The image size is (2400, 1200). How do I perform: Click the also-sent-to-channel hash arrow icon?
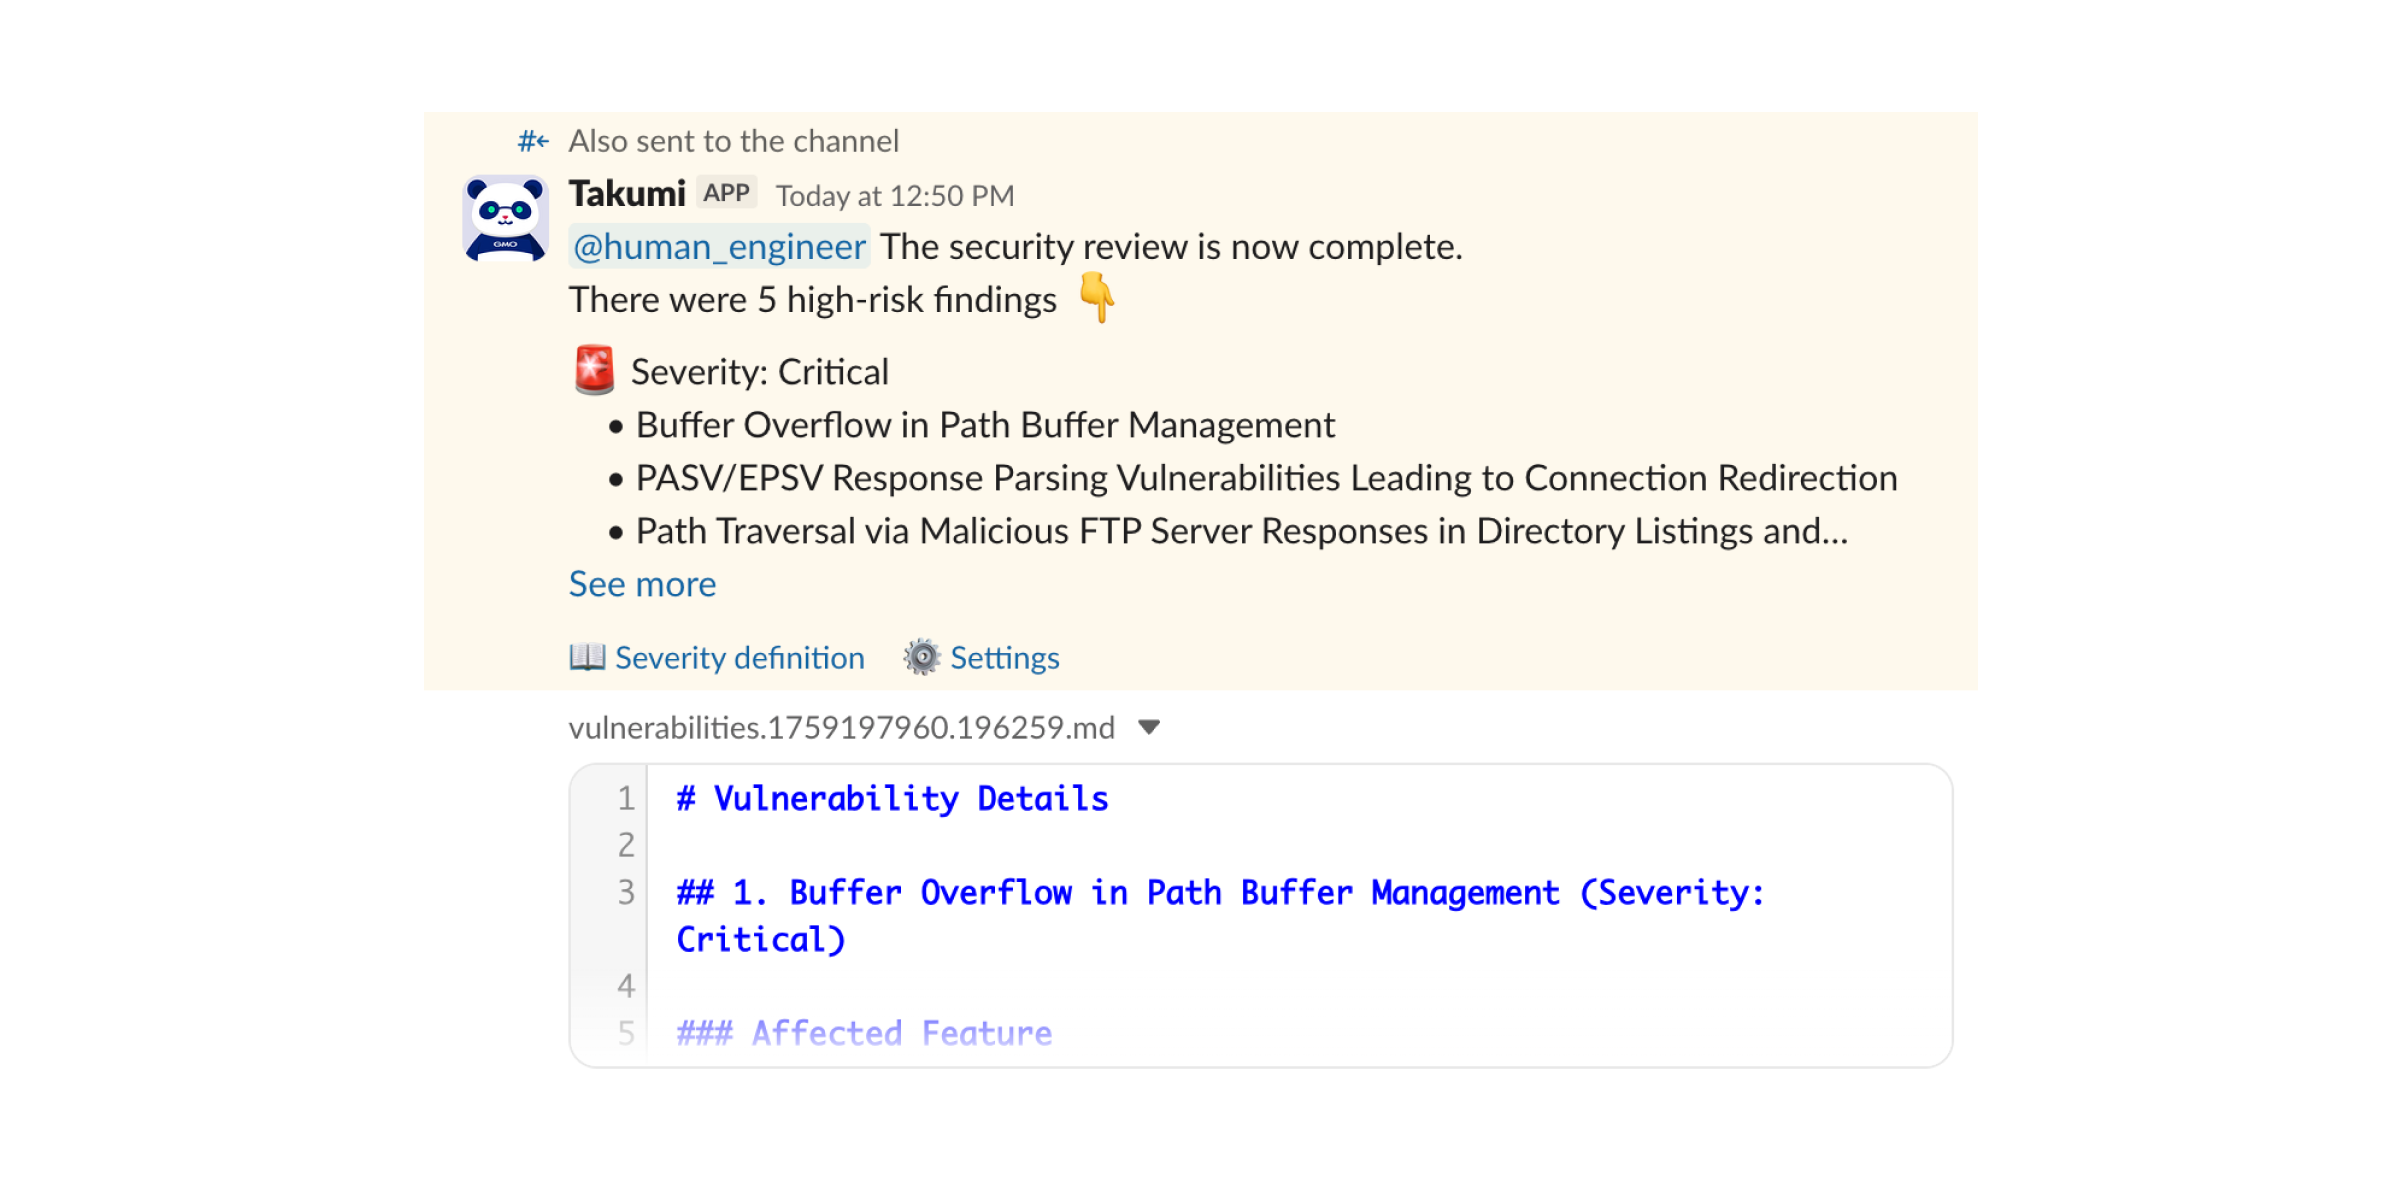(533, 141)
